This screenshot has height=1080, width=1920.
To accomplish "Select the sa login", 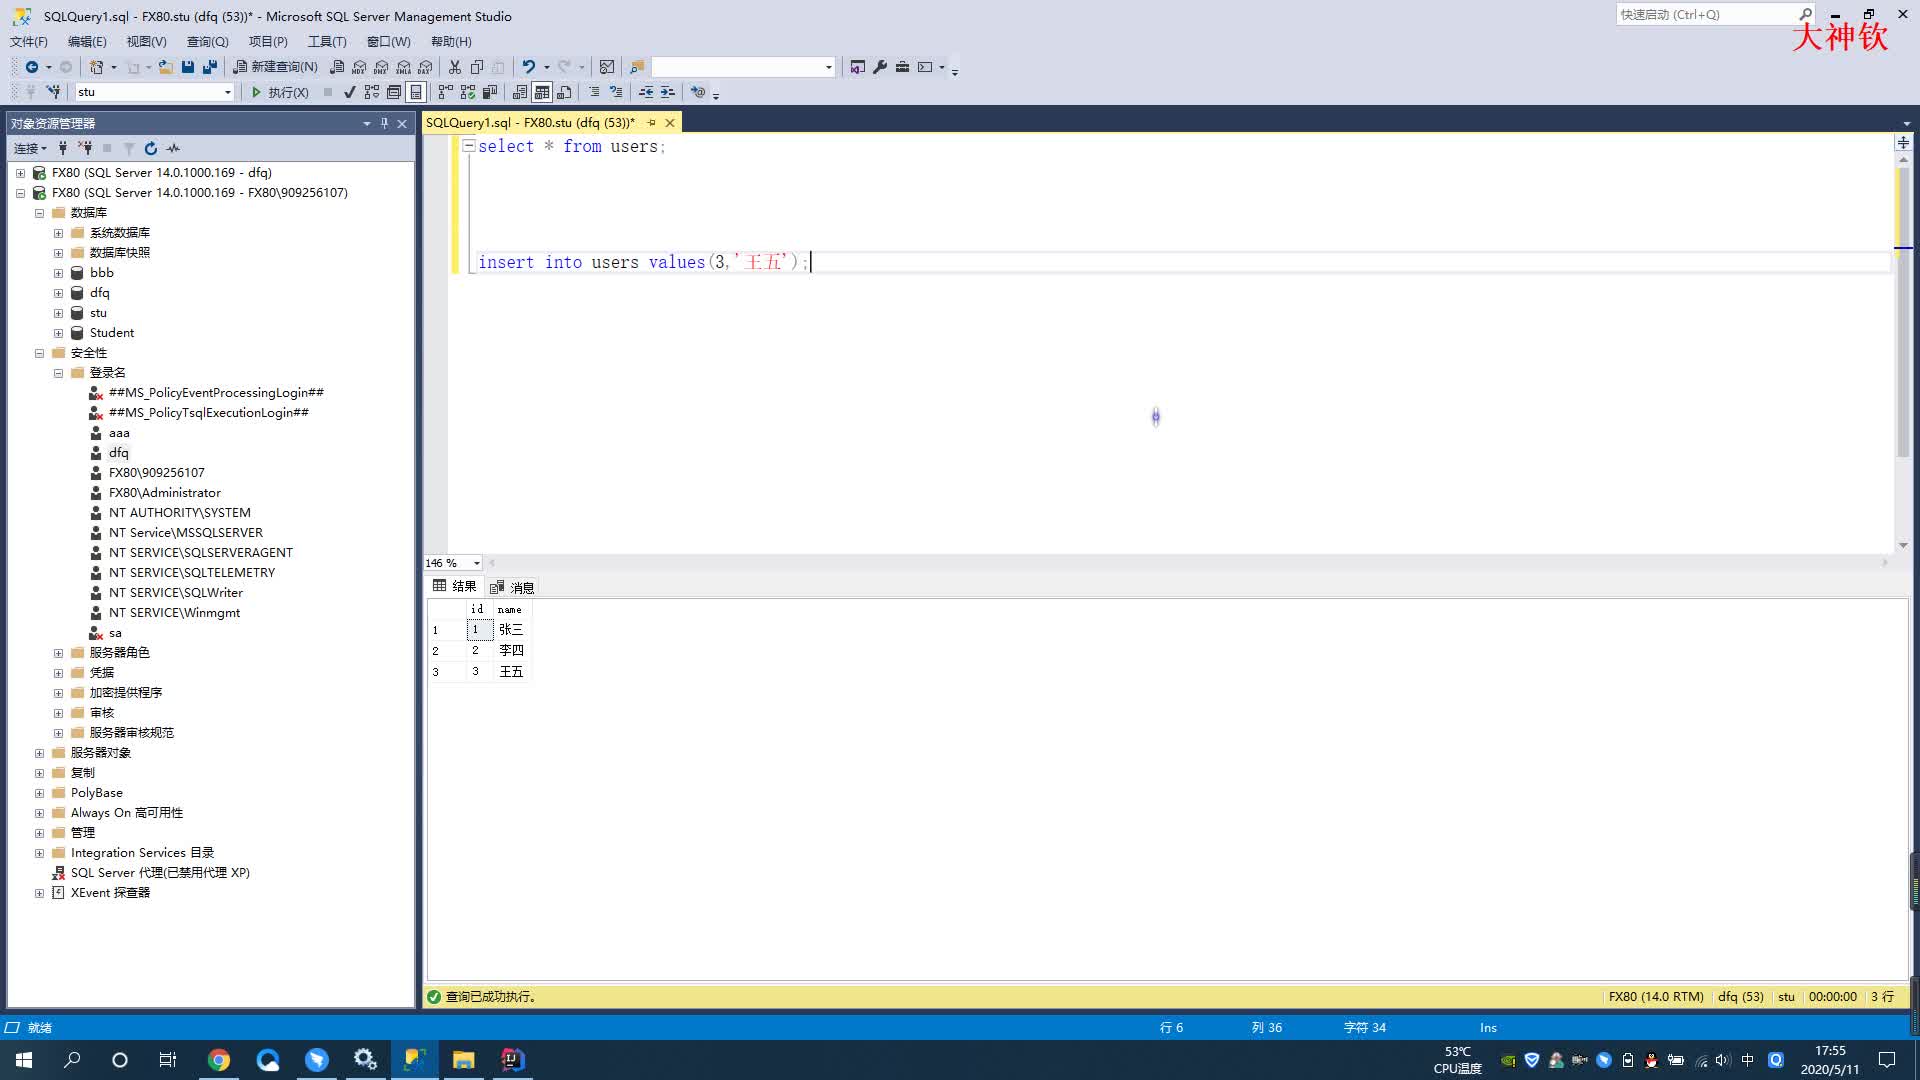I will [x=115, y=633].
